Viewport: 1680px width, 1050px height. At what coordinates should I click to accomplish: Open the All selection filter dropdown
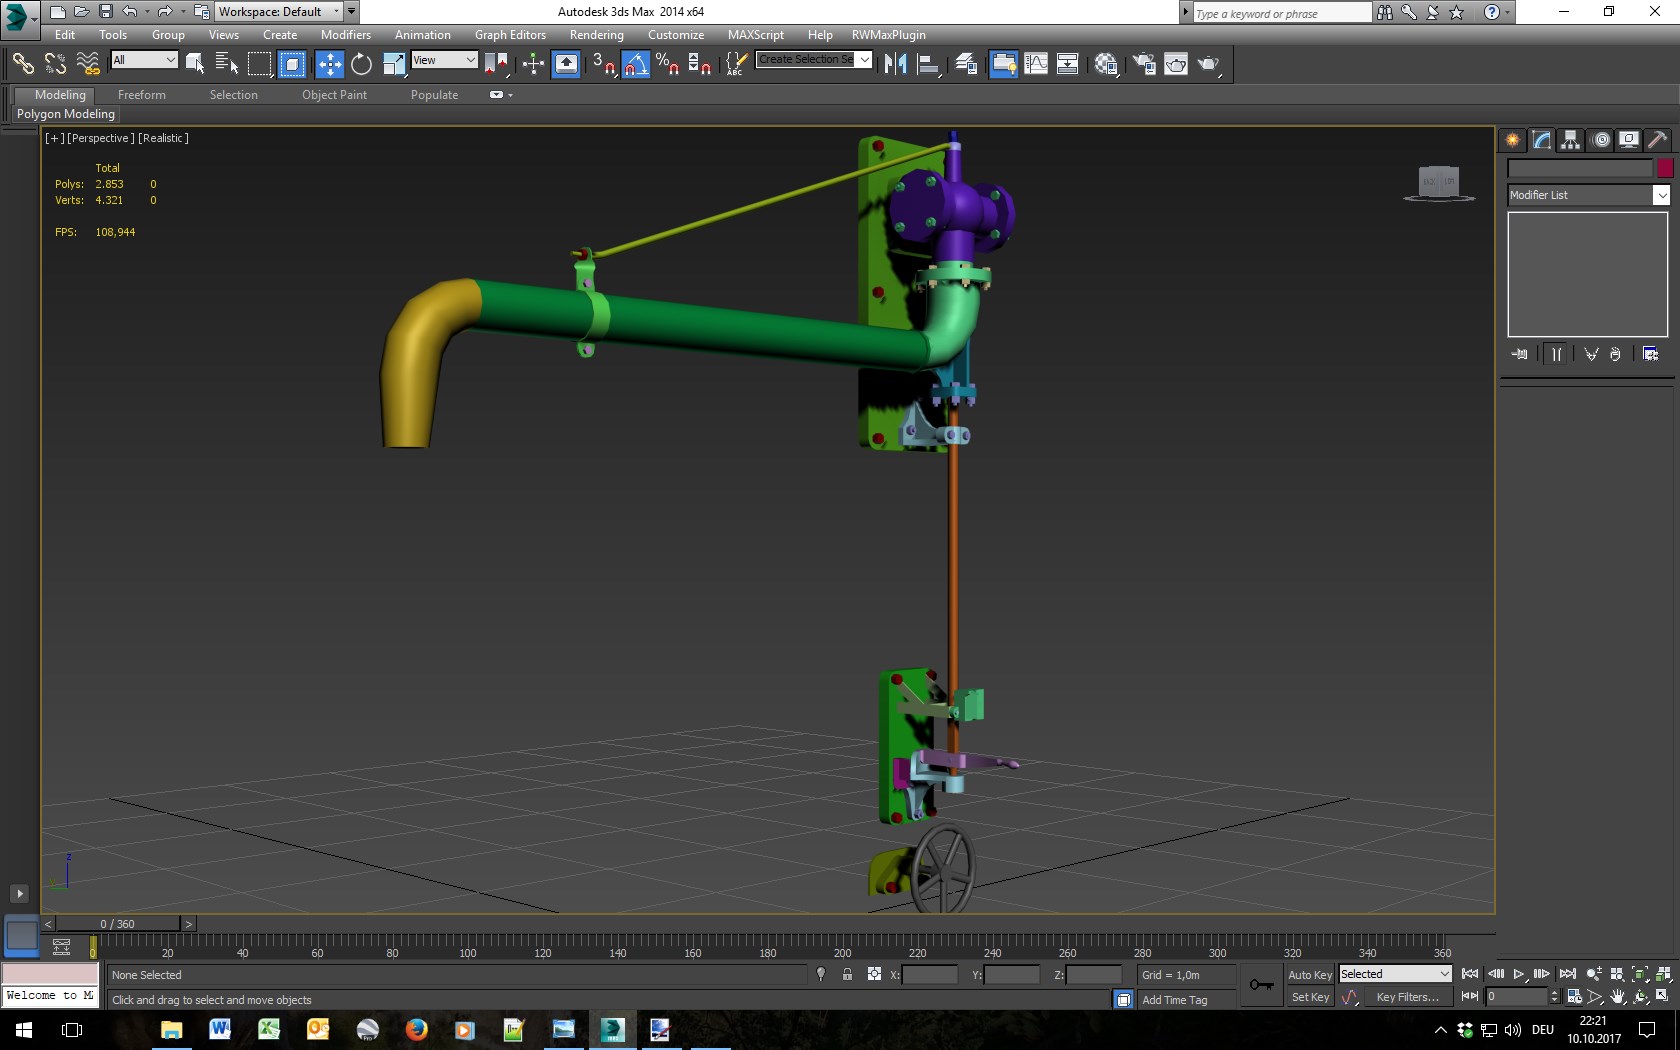pos(144,60)
